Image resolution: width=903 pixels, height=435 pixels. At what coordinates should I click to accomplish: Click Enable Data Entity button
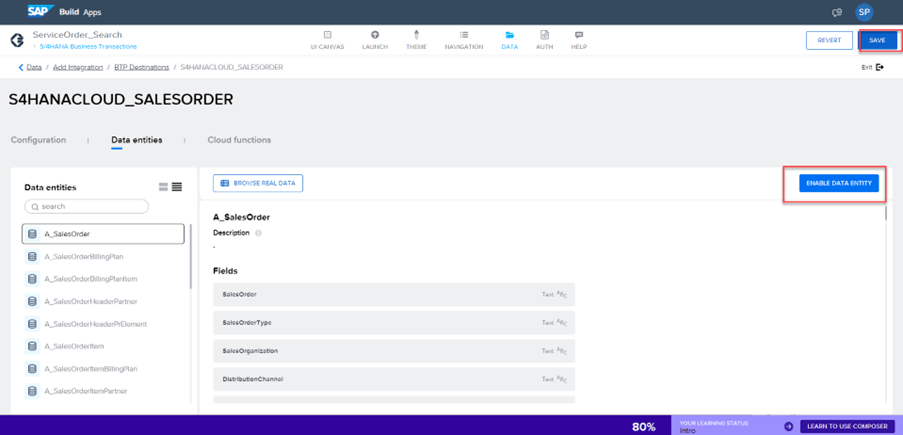click(x=839, y=183)
